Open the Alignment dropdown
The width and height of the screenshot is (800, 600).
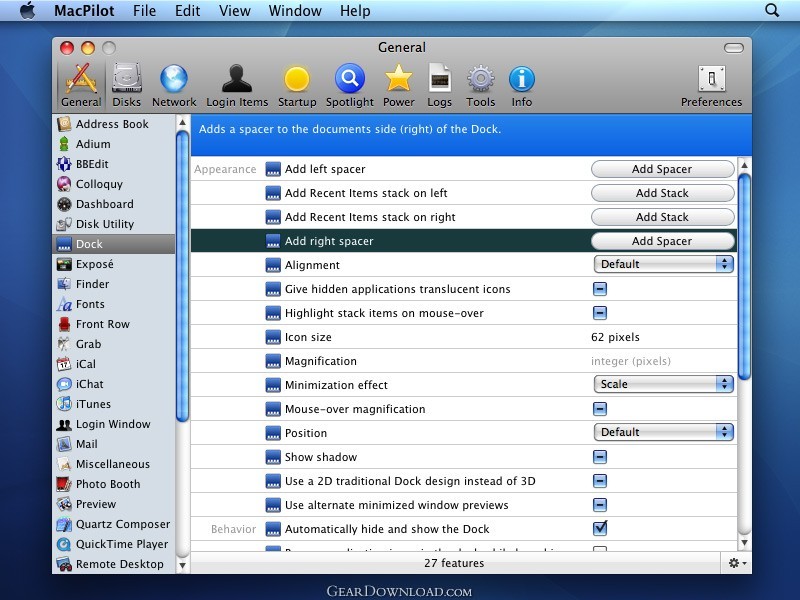[x=663, y=265]
